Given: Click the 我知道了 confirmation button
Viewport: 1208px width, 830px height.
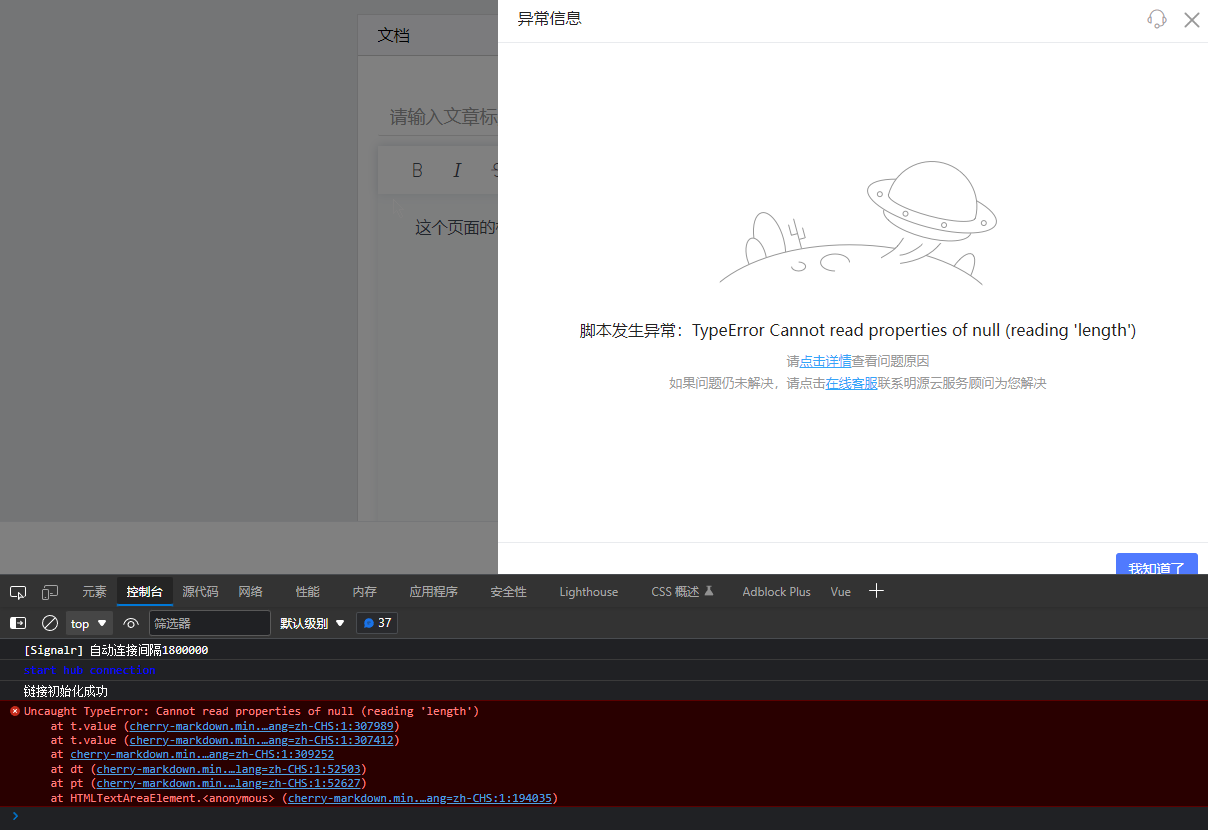Looking at the screenshot, I should pos(1156,567).
